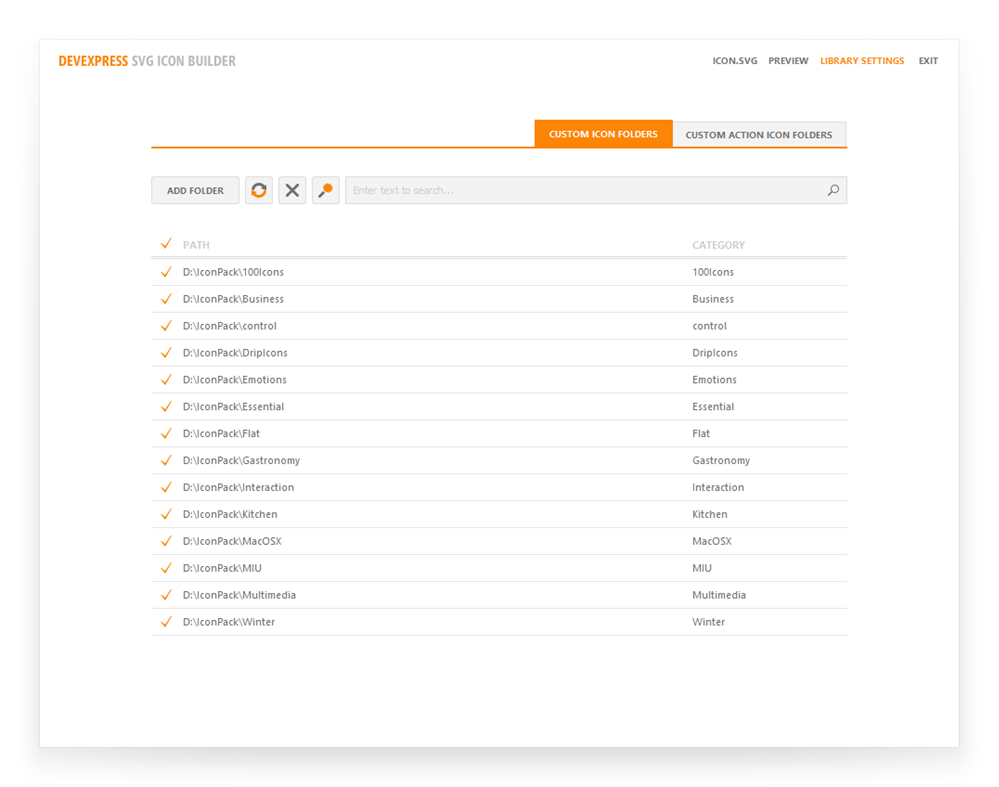Sort by the PATH column header
Viewport: 999px width, 787px height.
[196, 245]
